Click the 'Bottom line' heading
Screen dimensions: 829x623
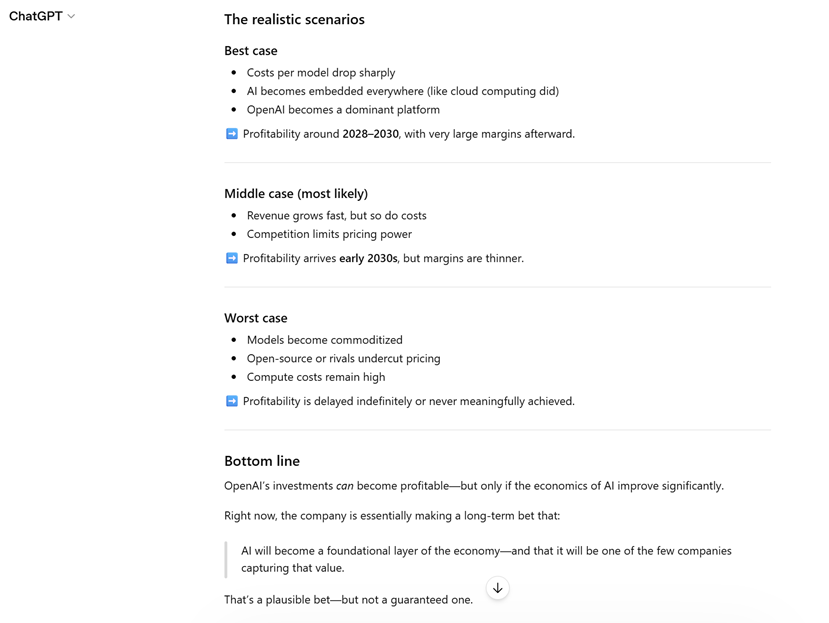pos(262,461)
